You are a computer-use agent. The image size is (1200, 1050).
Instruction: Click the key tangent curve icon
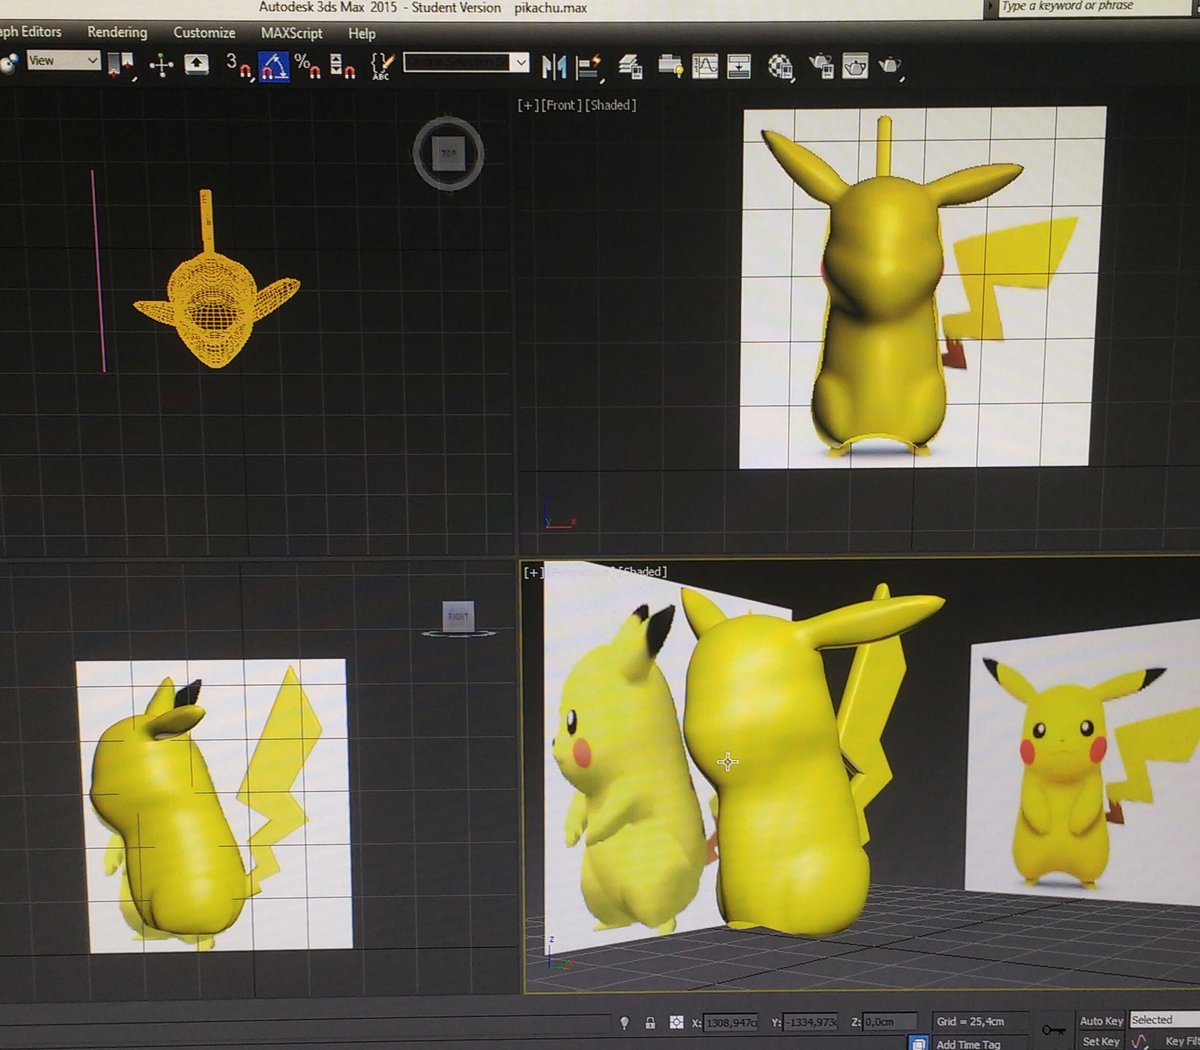(1141, 1042)
